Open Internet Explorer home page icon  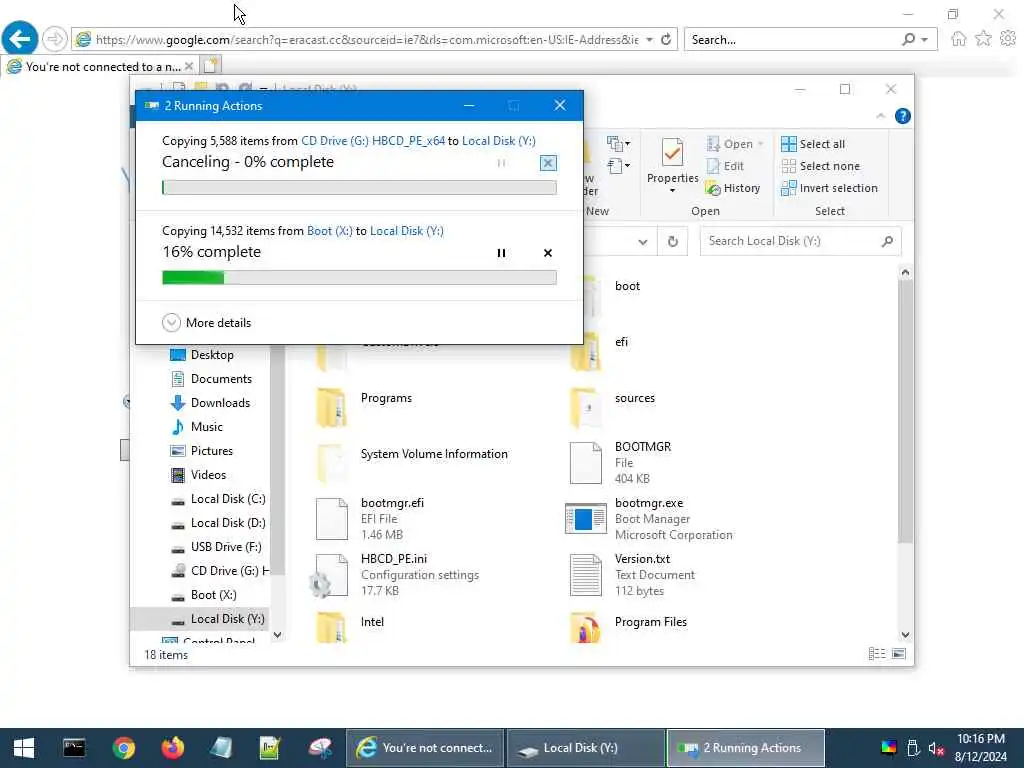(958, 39)
